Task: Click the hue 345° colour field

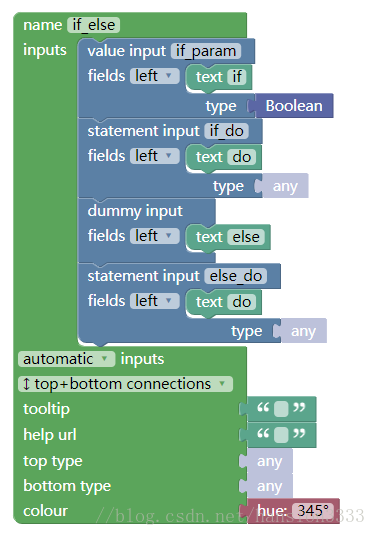Action: point(313,511)
